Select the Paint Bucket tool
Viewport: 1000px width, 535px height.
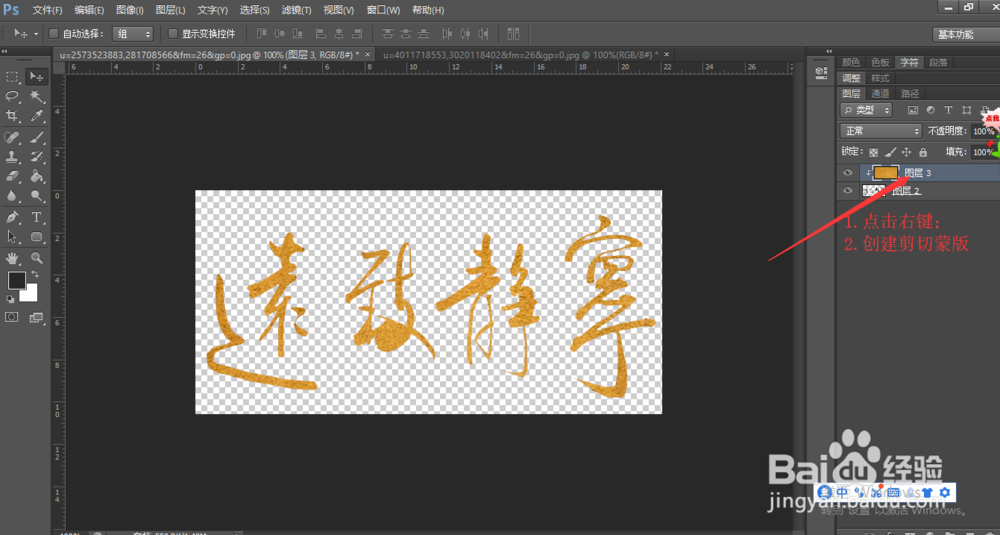36,177
